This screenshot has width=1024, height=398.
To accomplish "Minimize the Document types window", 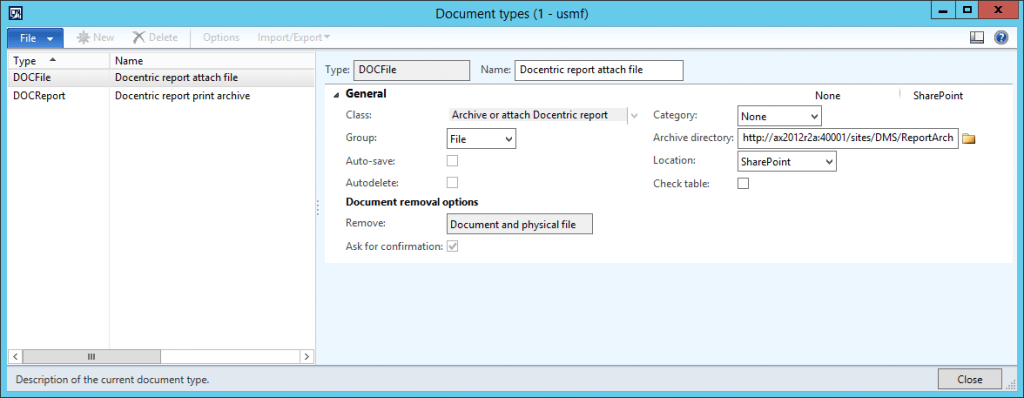I will (944, 10).
